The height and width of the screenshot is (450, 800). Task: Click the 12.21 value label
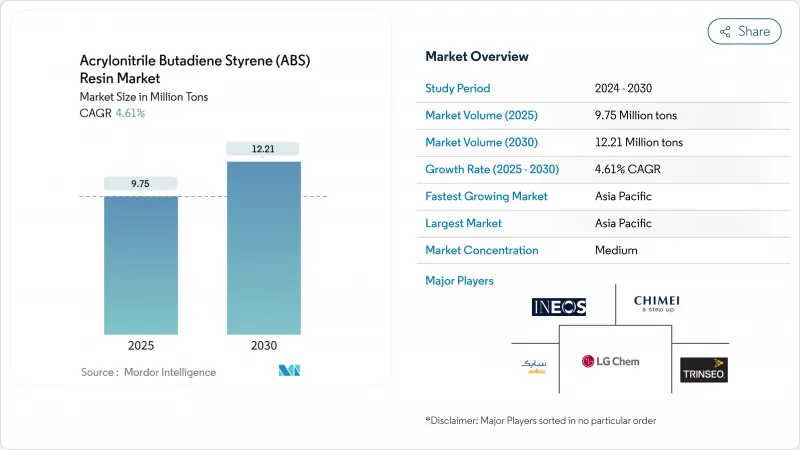coord(265,149)
